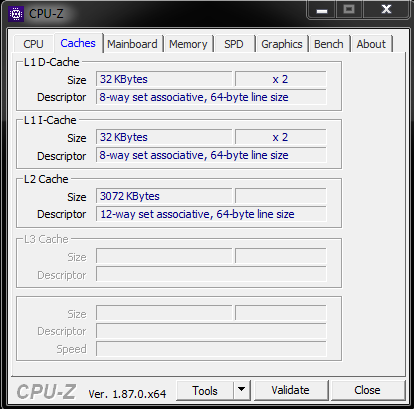Click the L1 D-Cache group label
414x409 pixels.
52,62
